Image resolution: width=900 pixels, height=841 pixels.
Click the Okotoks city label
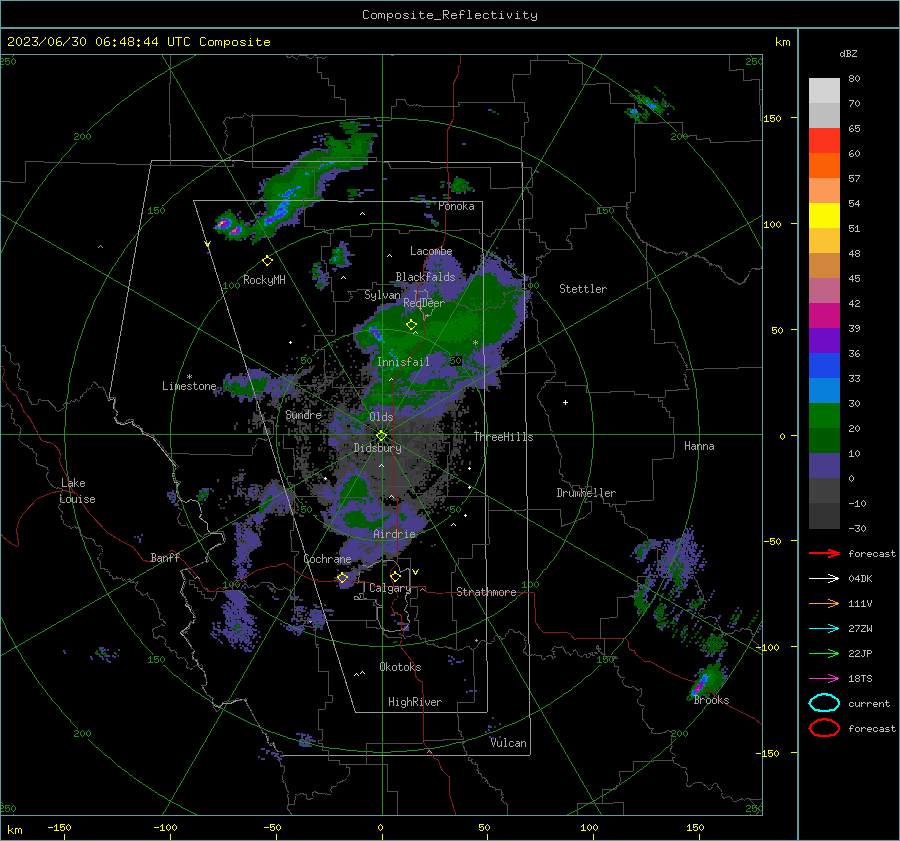pos(400,667)
